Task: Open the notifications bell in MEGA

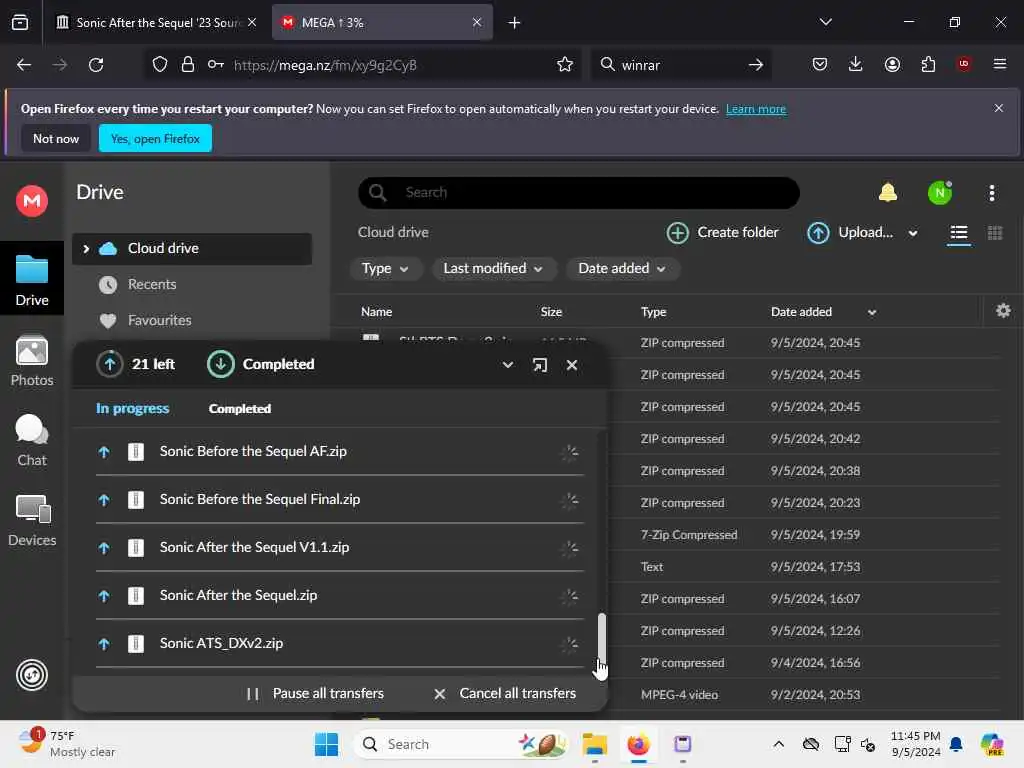Action: [888, 193]
